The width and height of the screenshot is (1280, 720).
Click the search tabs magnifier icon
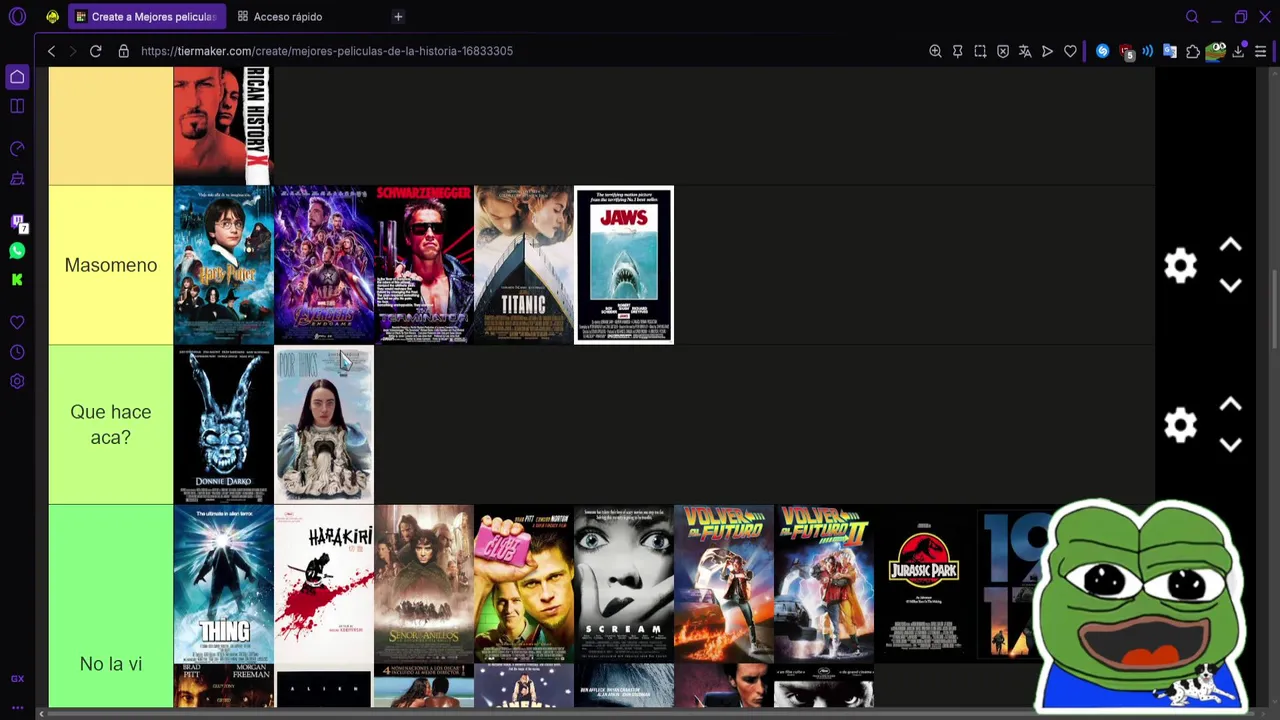tap(1192, 17)
